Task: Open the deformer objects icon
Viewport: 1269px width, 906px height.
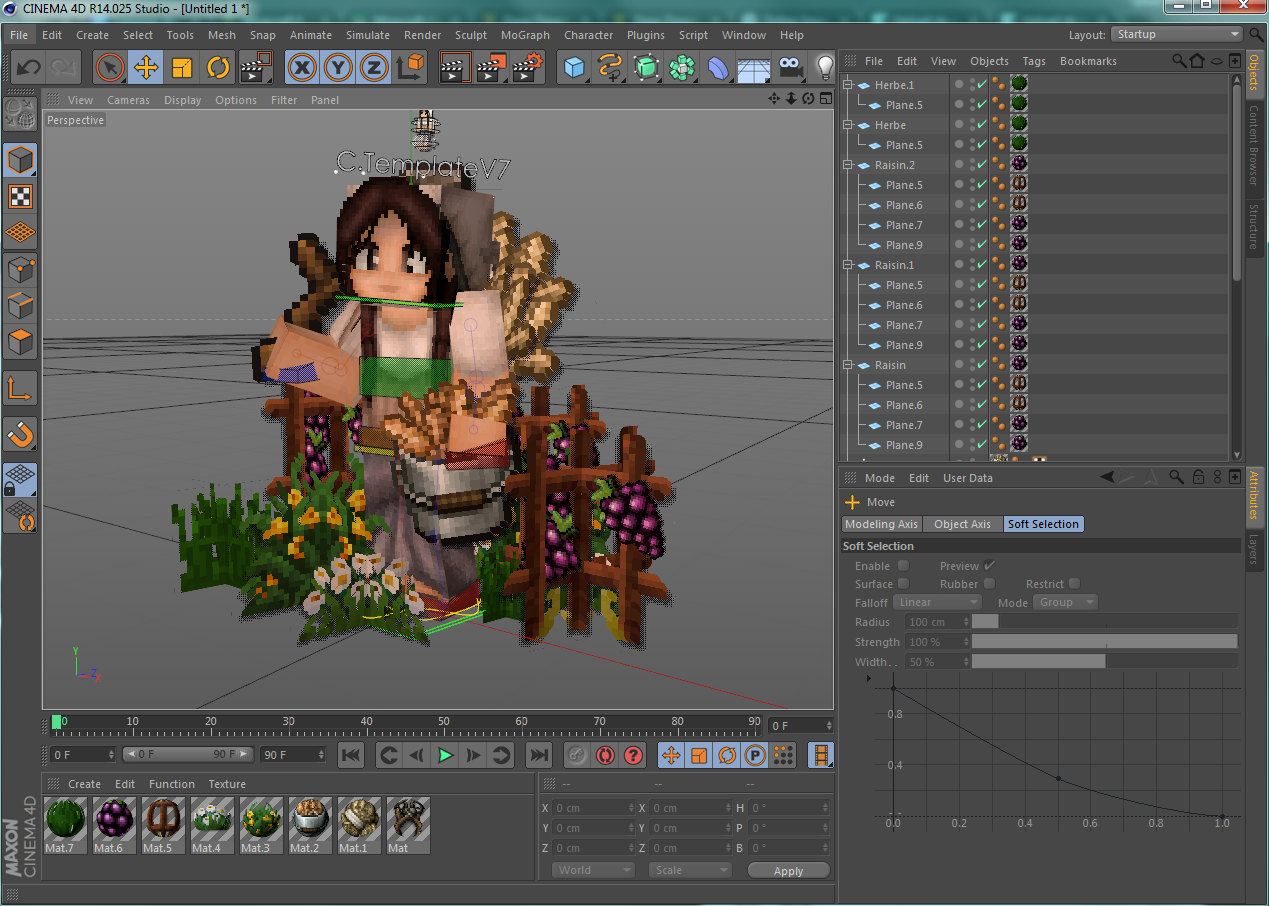Action: tap(718, 68)
